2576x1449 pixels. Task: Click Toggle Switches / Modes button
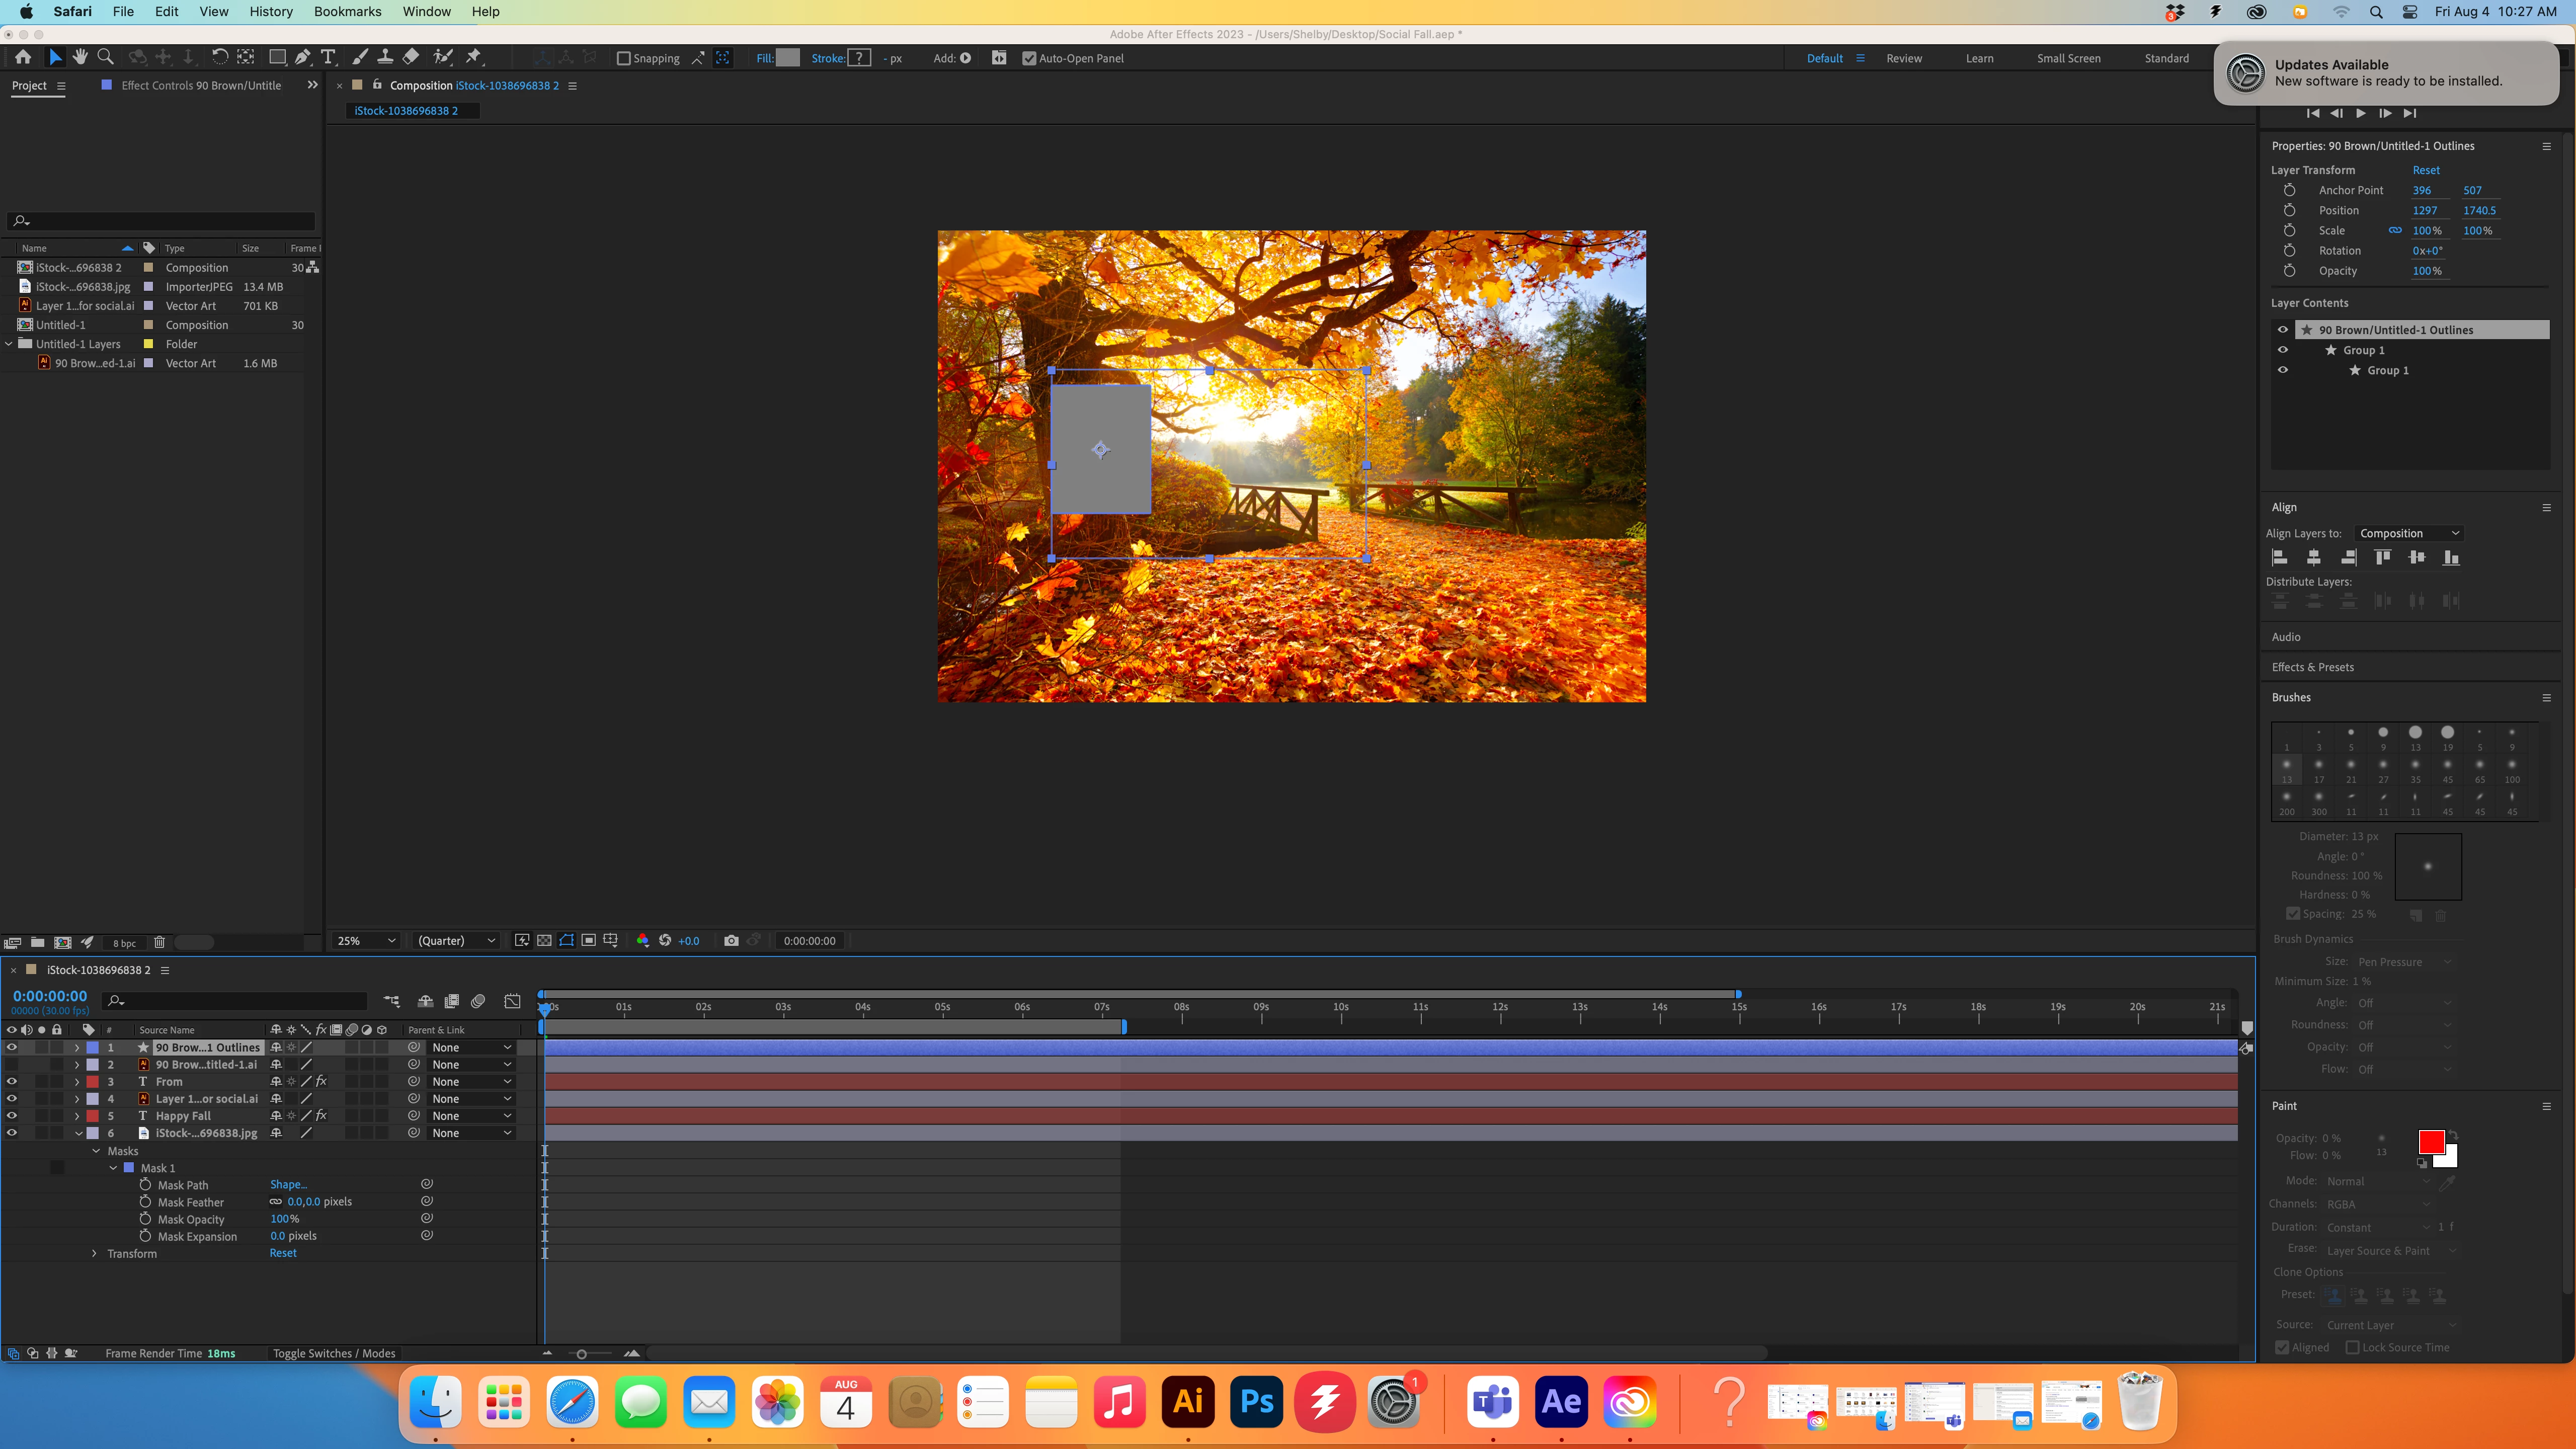(334, 1353)
